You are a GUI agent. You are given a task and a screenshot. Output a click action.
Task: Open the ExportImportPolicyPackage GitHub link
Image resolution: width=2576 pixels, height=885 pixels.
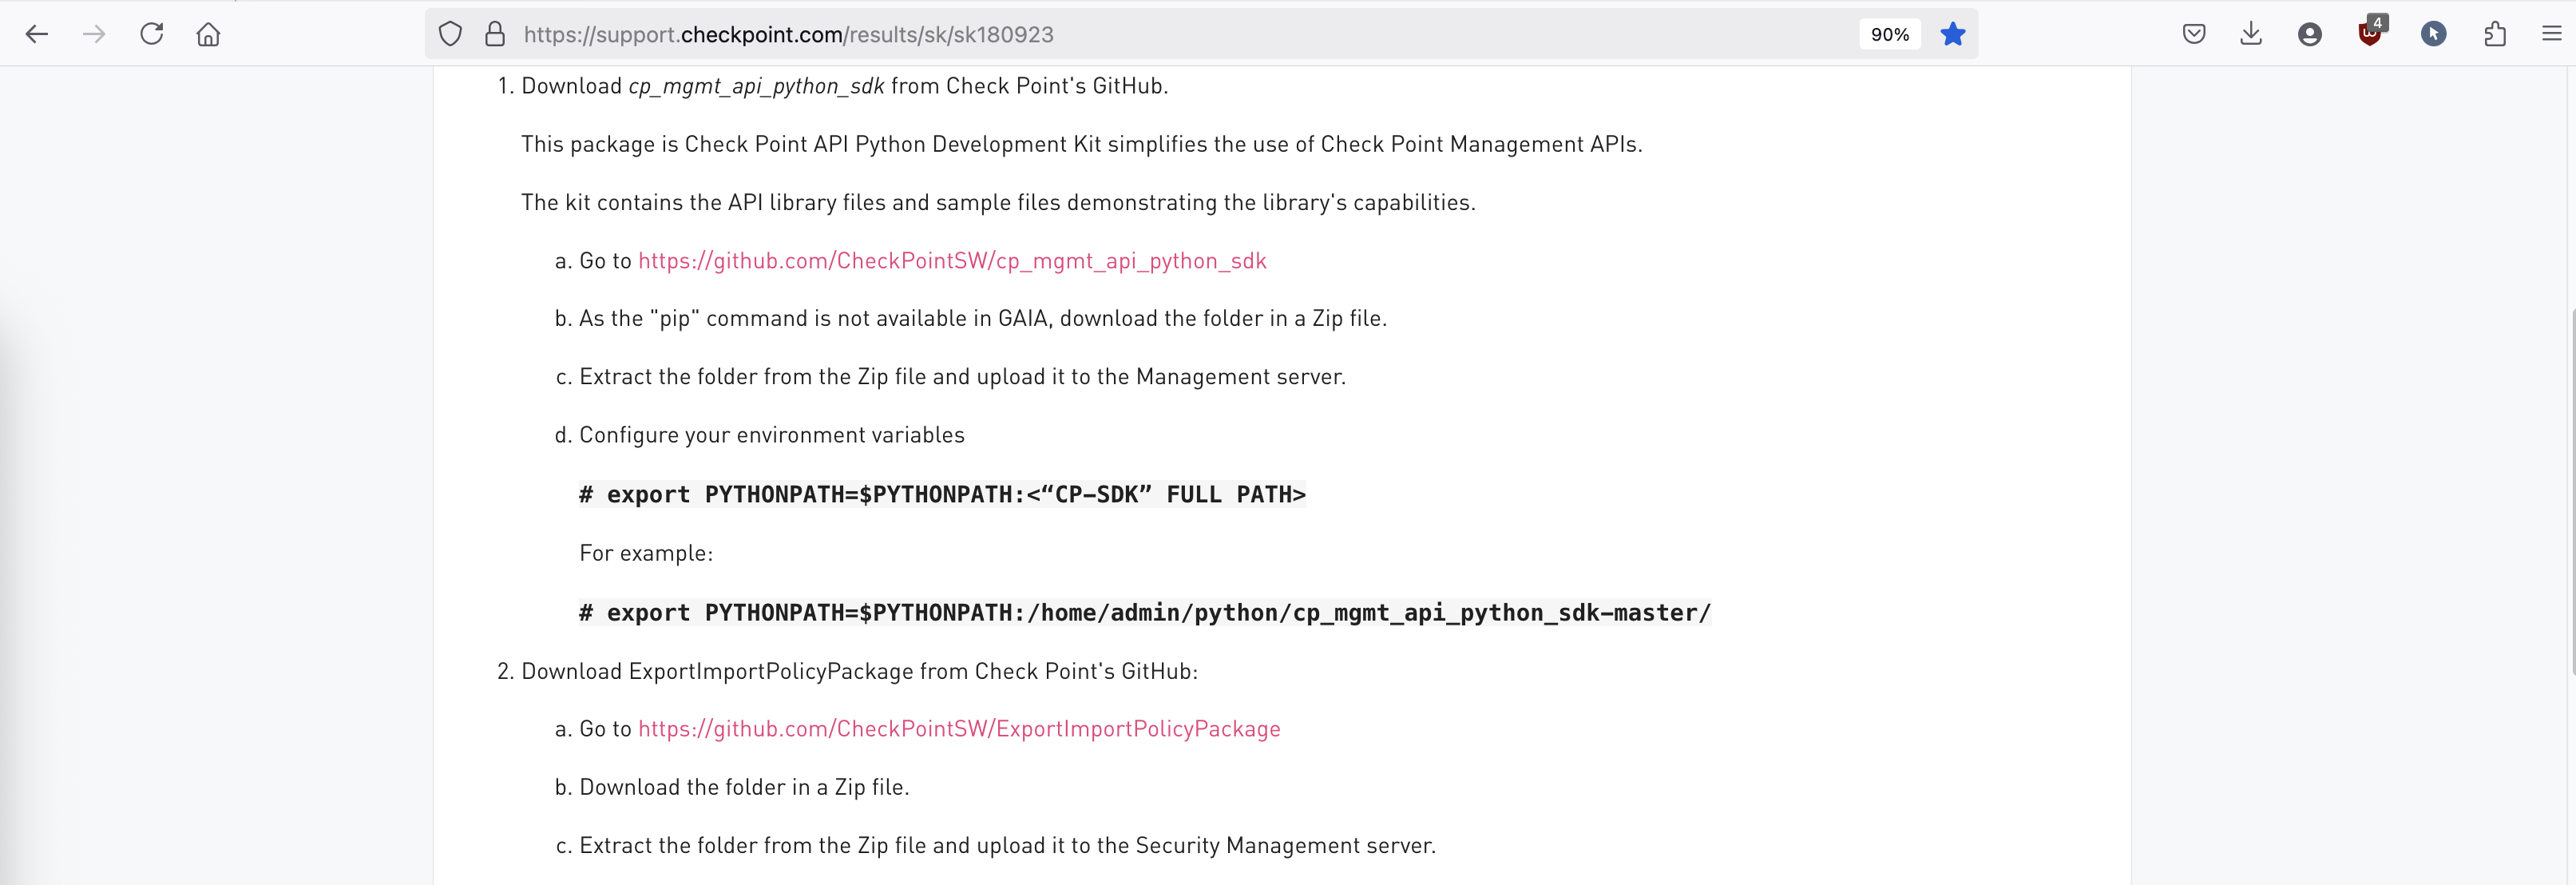pyautogui.click(x=958, y=729)
